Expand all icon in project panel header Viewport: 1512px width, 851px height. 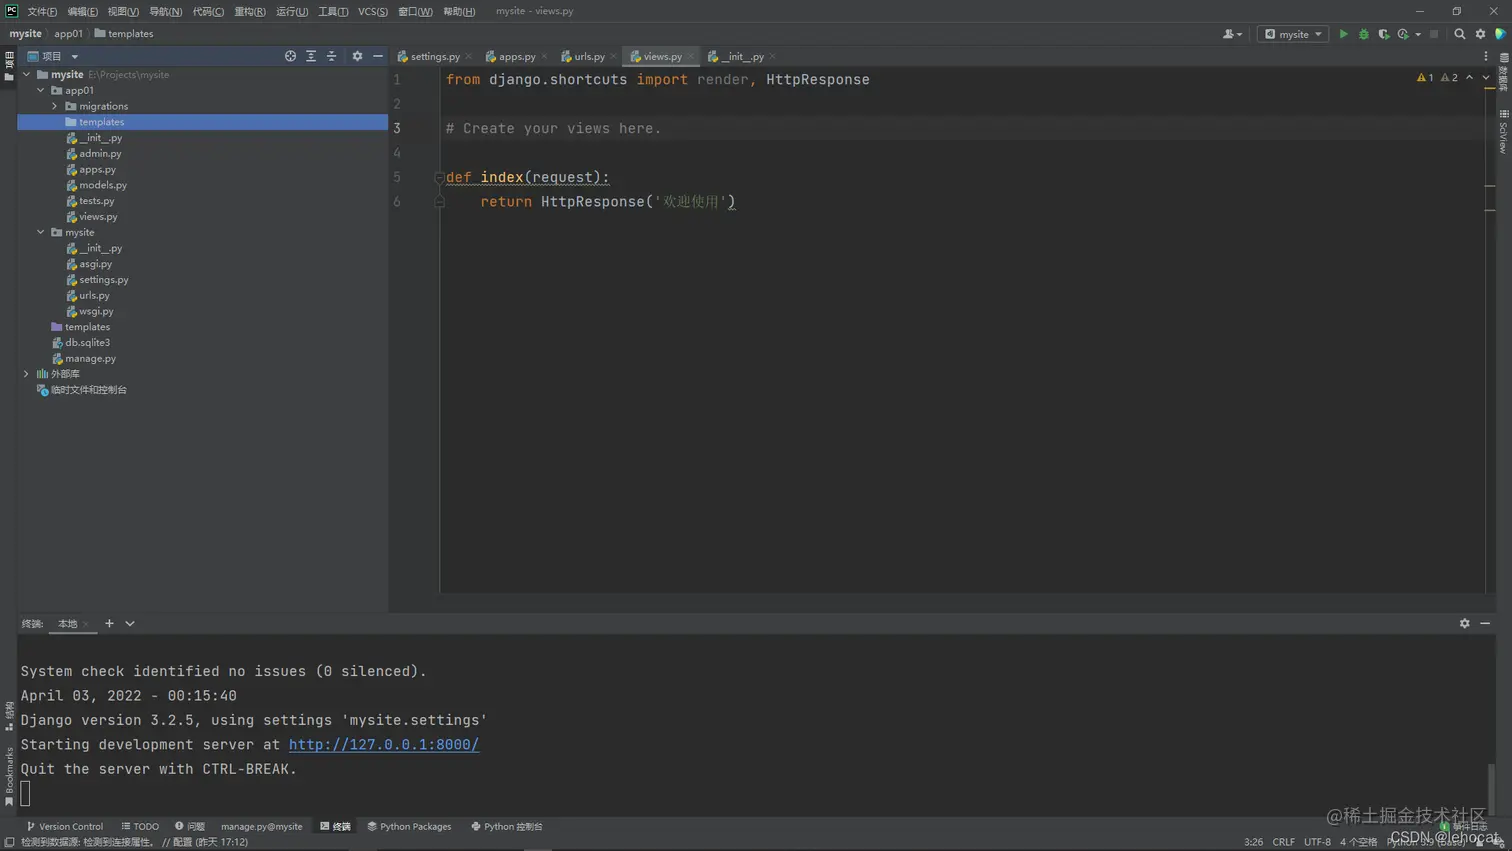click(311, 56)
